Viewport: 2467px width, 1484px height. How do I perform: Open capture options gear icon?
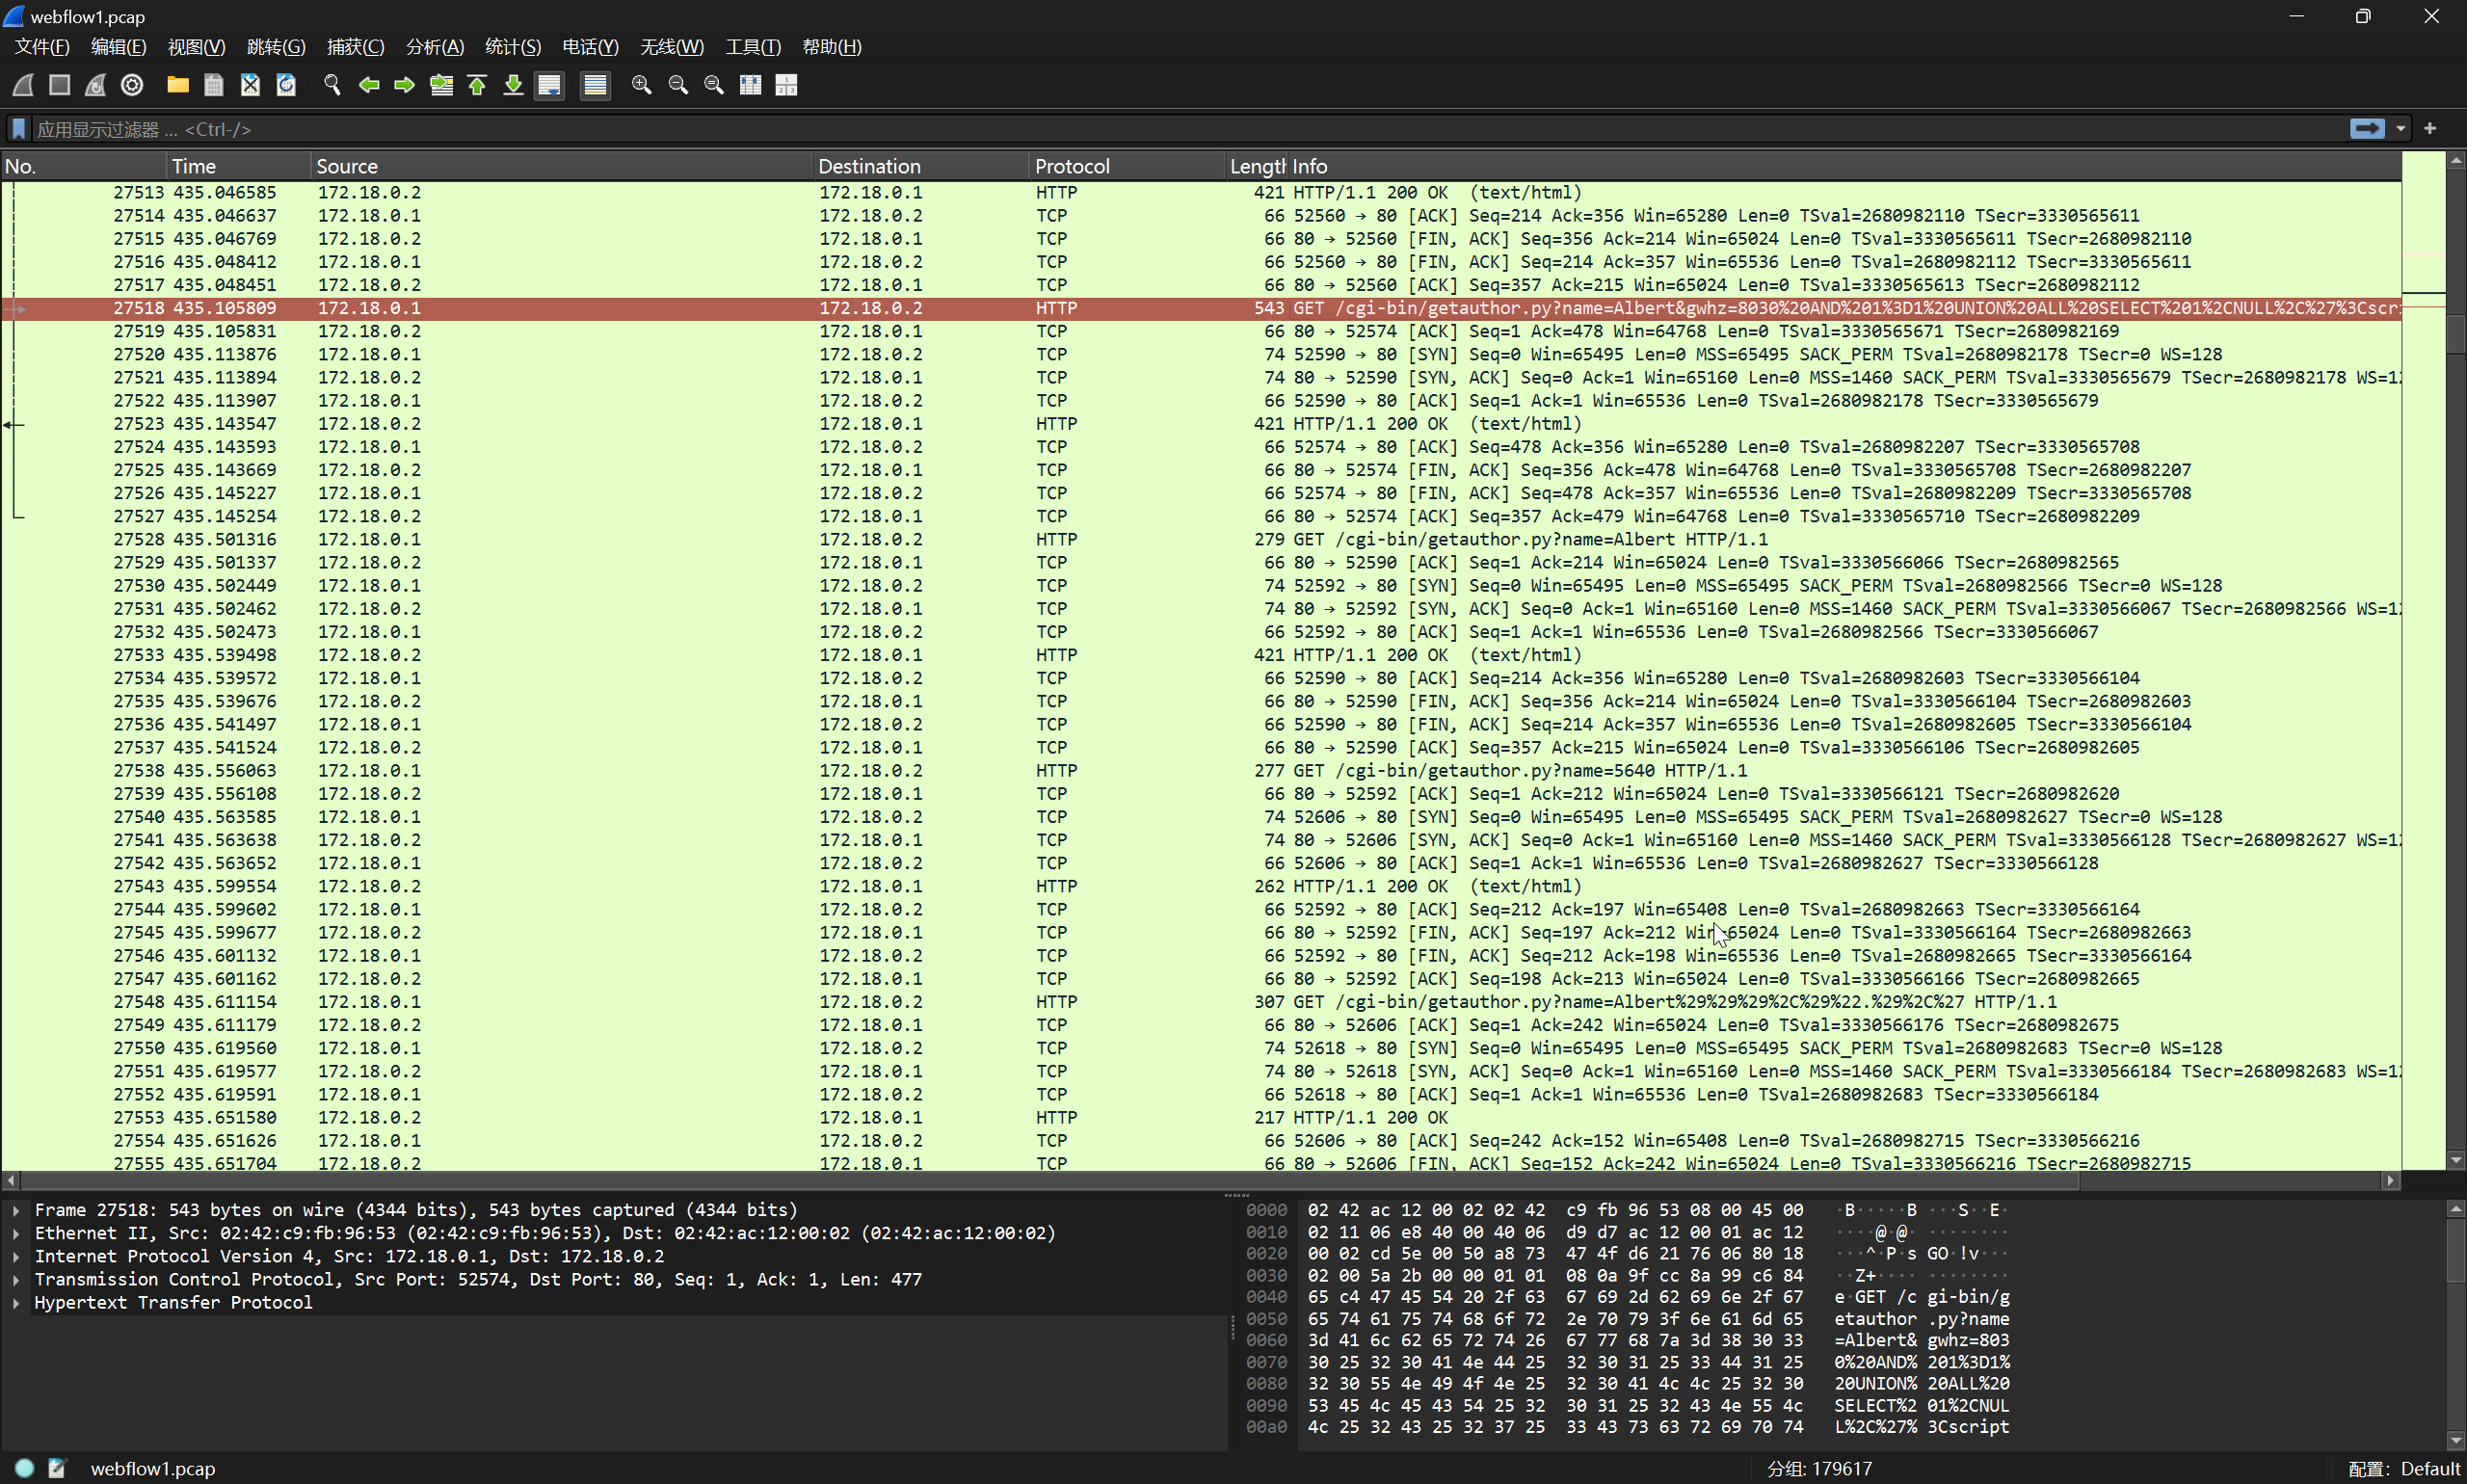pos(132,85)
